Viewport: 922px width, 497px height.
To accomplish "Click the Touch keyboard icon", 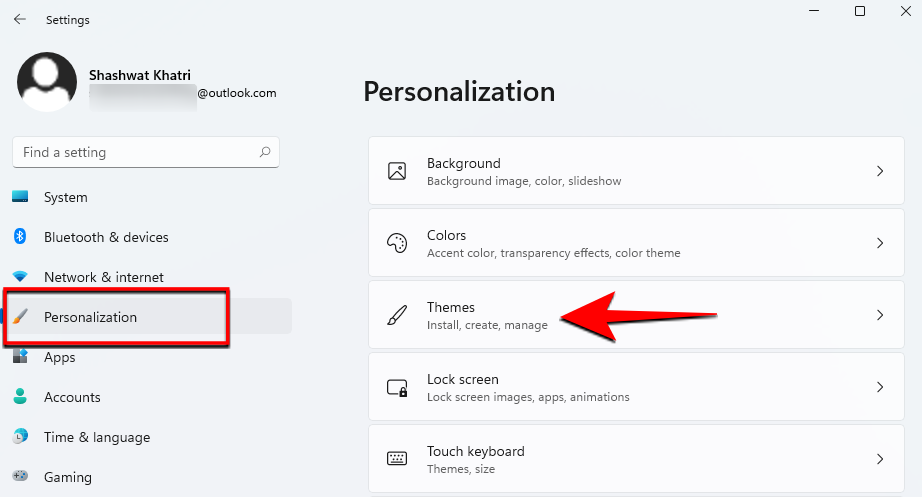I will (x=397, y=459).
